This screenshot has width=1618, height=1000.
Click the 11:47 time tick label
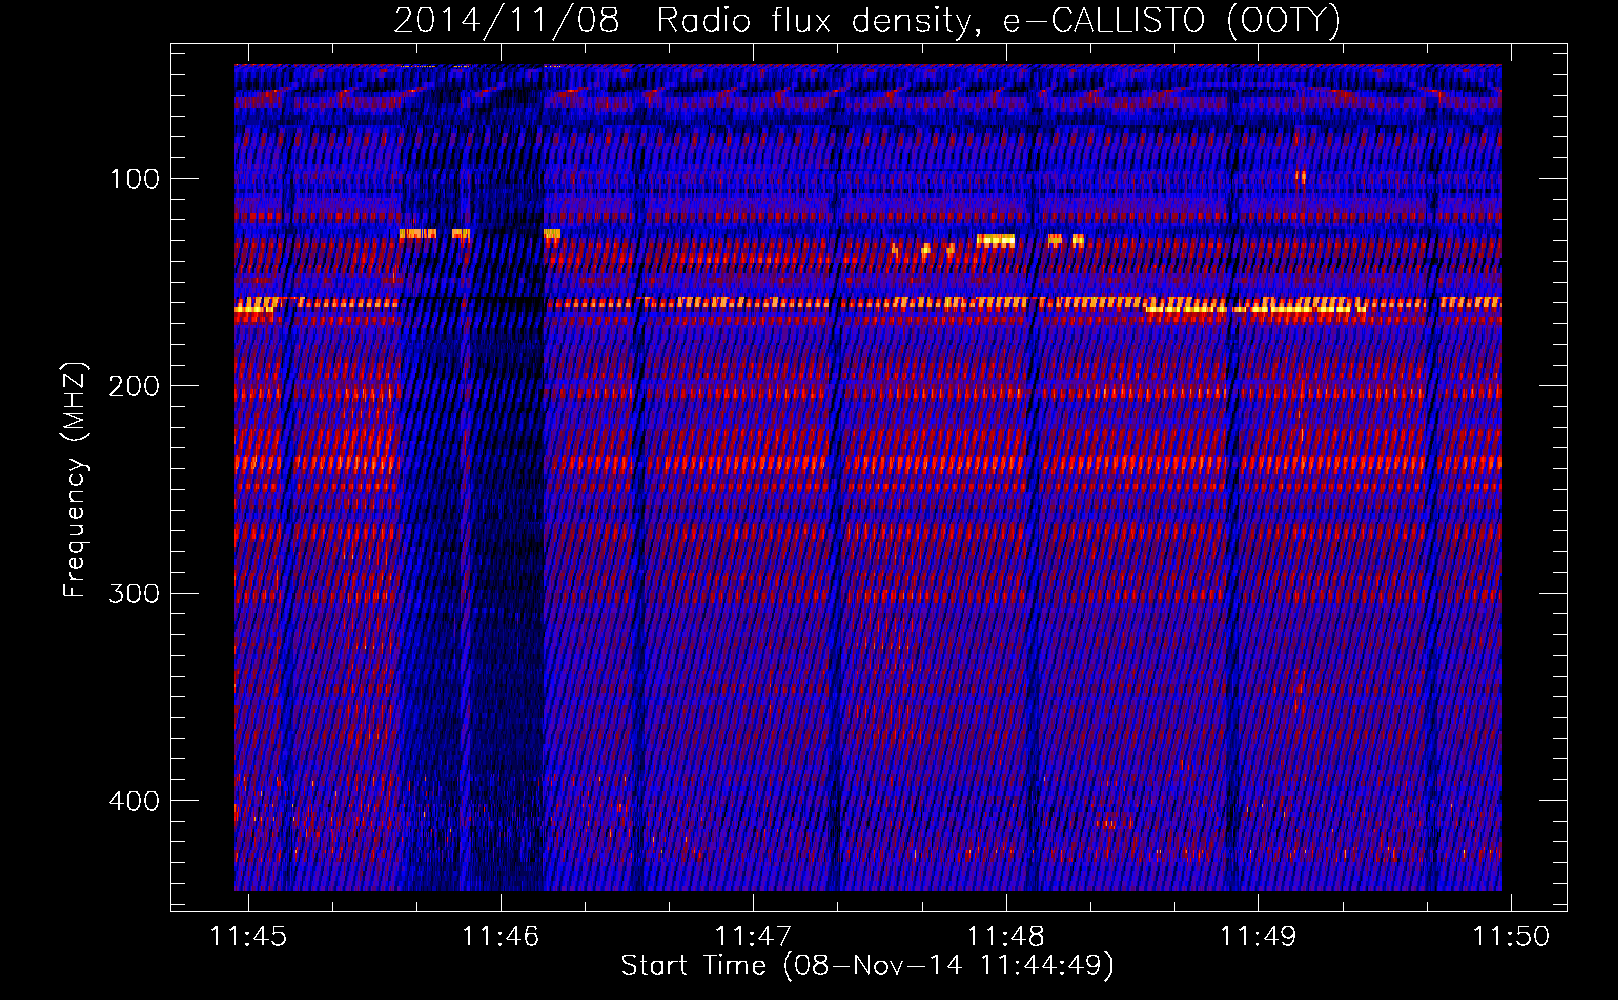[753, 936]
